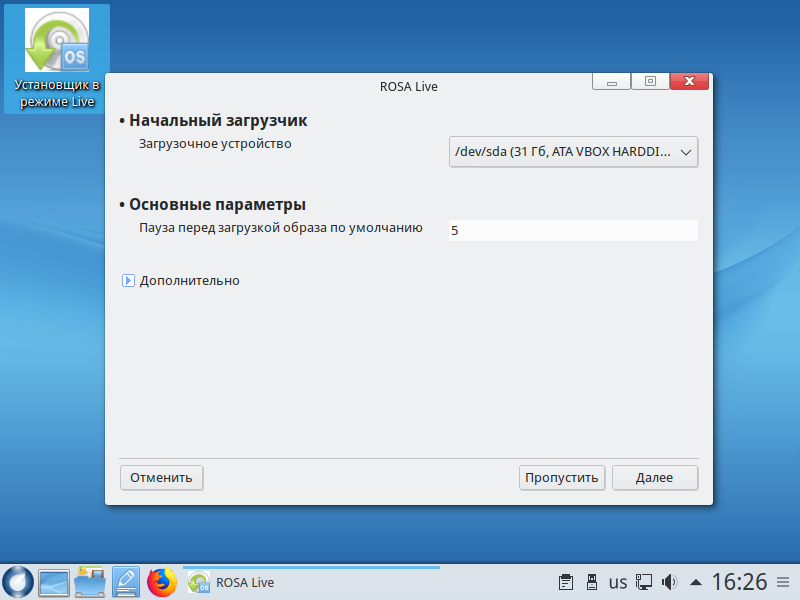Open the volume control tray icon
800x600 pixels.
pos(670,582)
